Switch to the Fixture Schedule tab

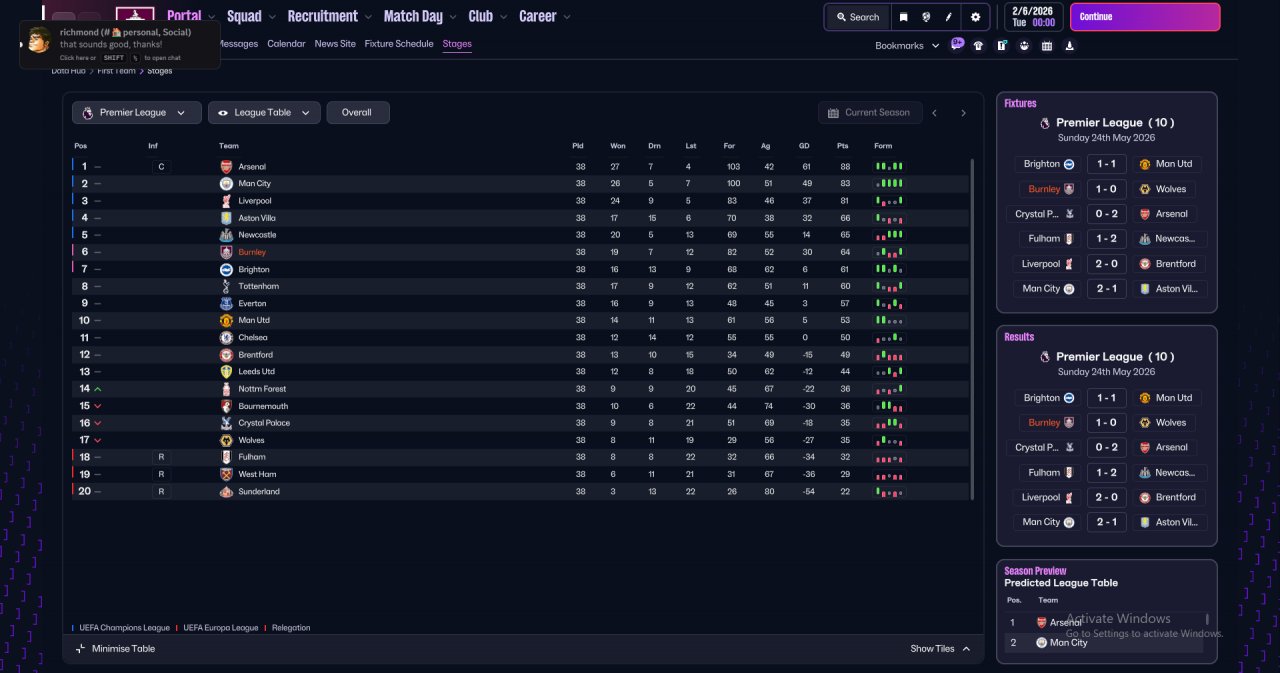[399, 44]
